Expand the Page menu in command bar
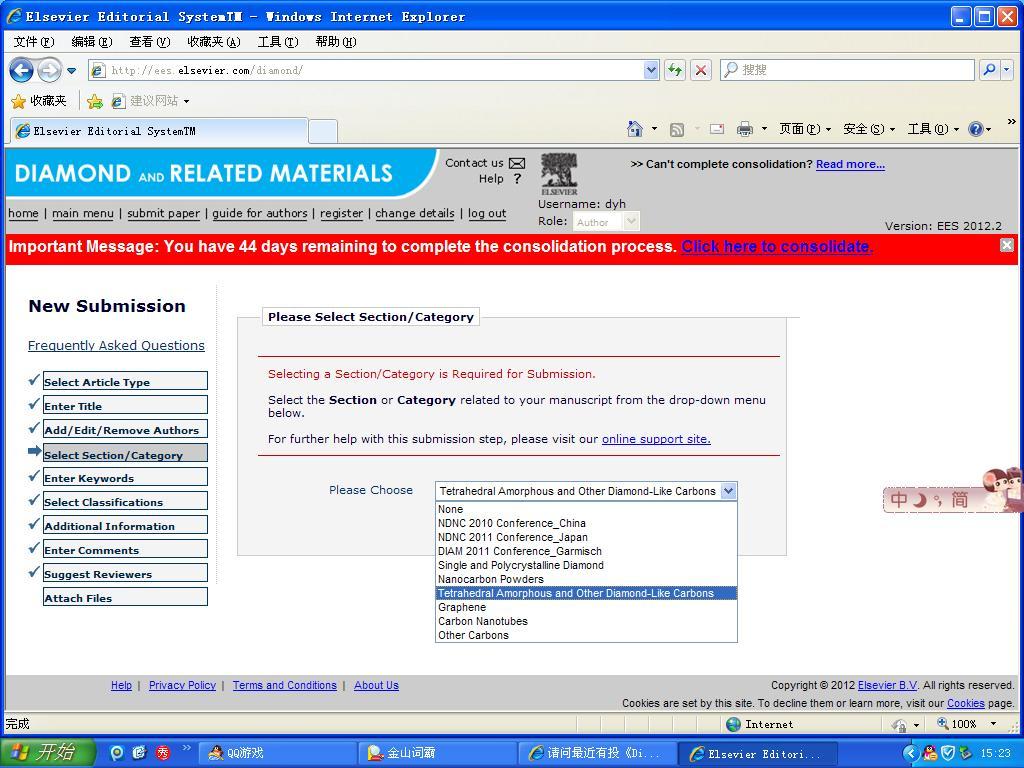The height and width of the screenshot is (768, 1024). 805,129
